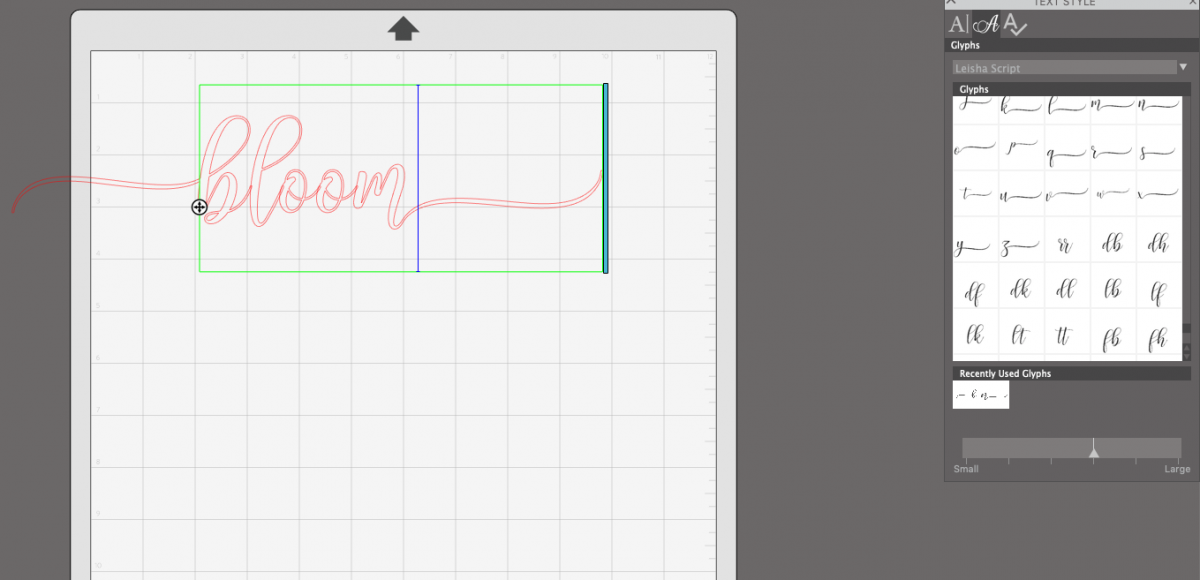Click the glyph list scroll up arrow

(x=1187, y=347)
